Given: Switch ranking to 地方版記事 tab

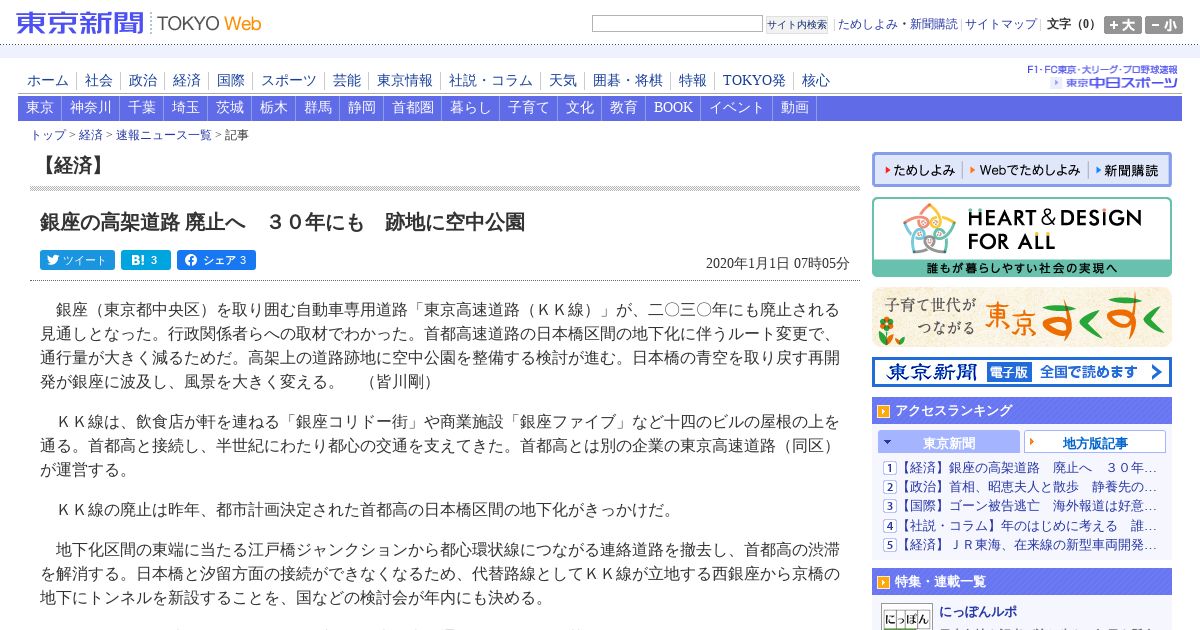Looking at the screenshot, I should pyautogui.click(x=1095, y=442).
